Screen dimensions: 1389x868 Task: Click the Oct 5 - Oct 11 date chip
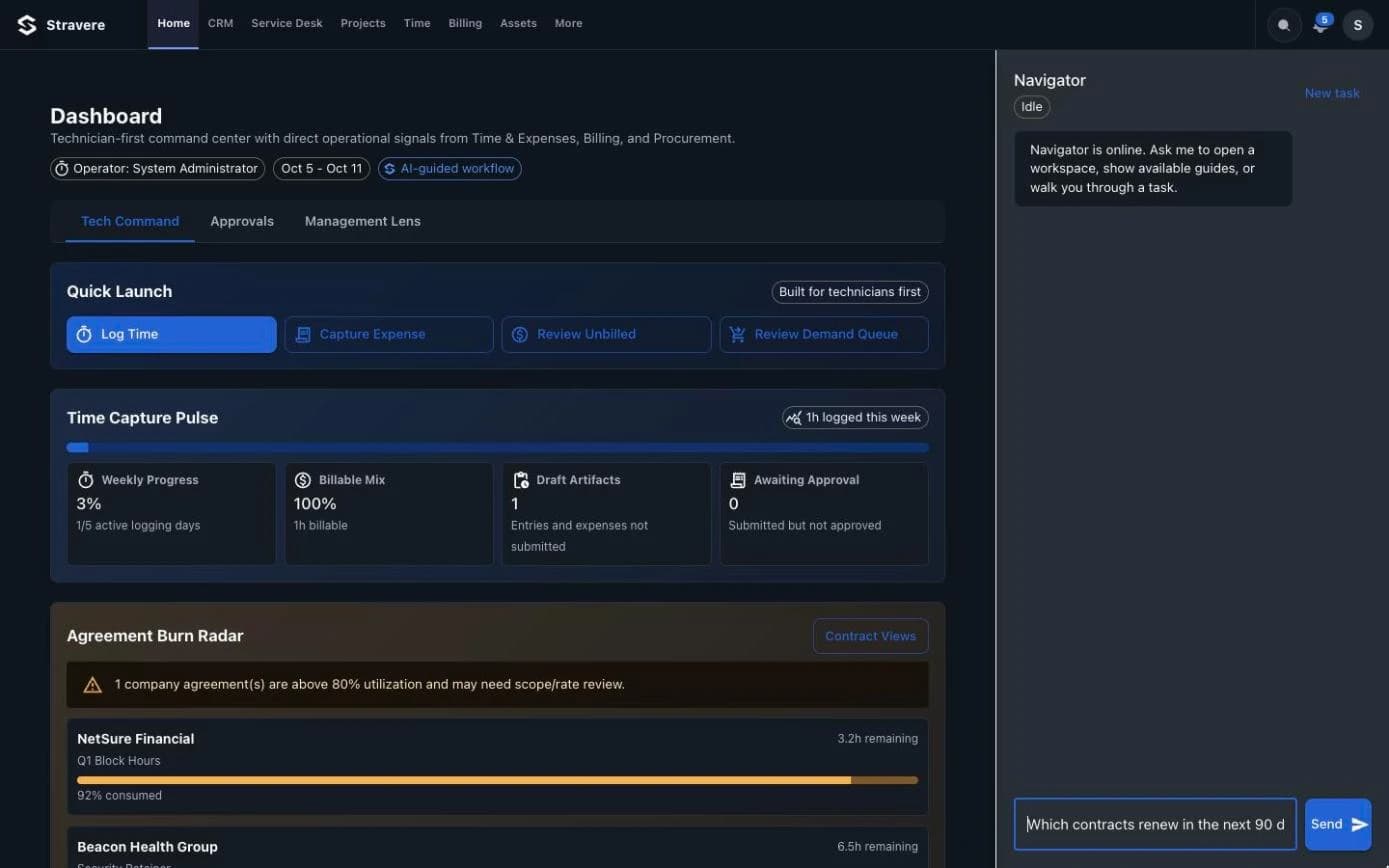click(x=322, y=169)
